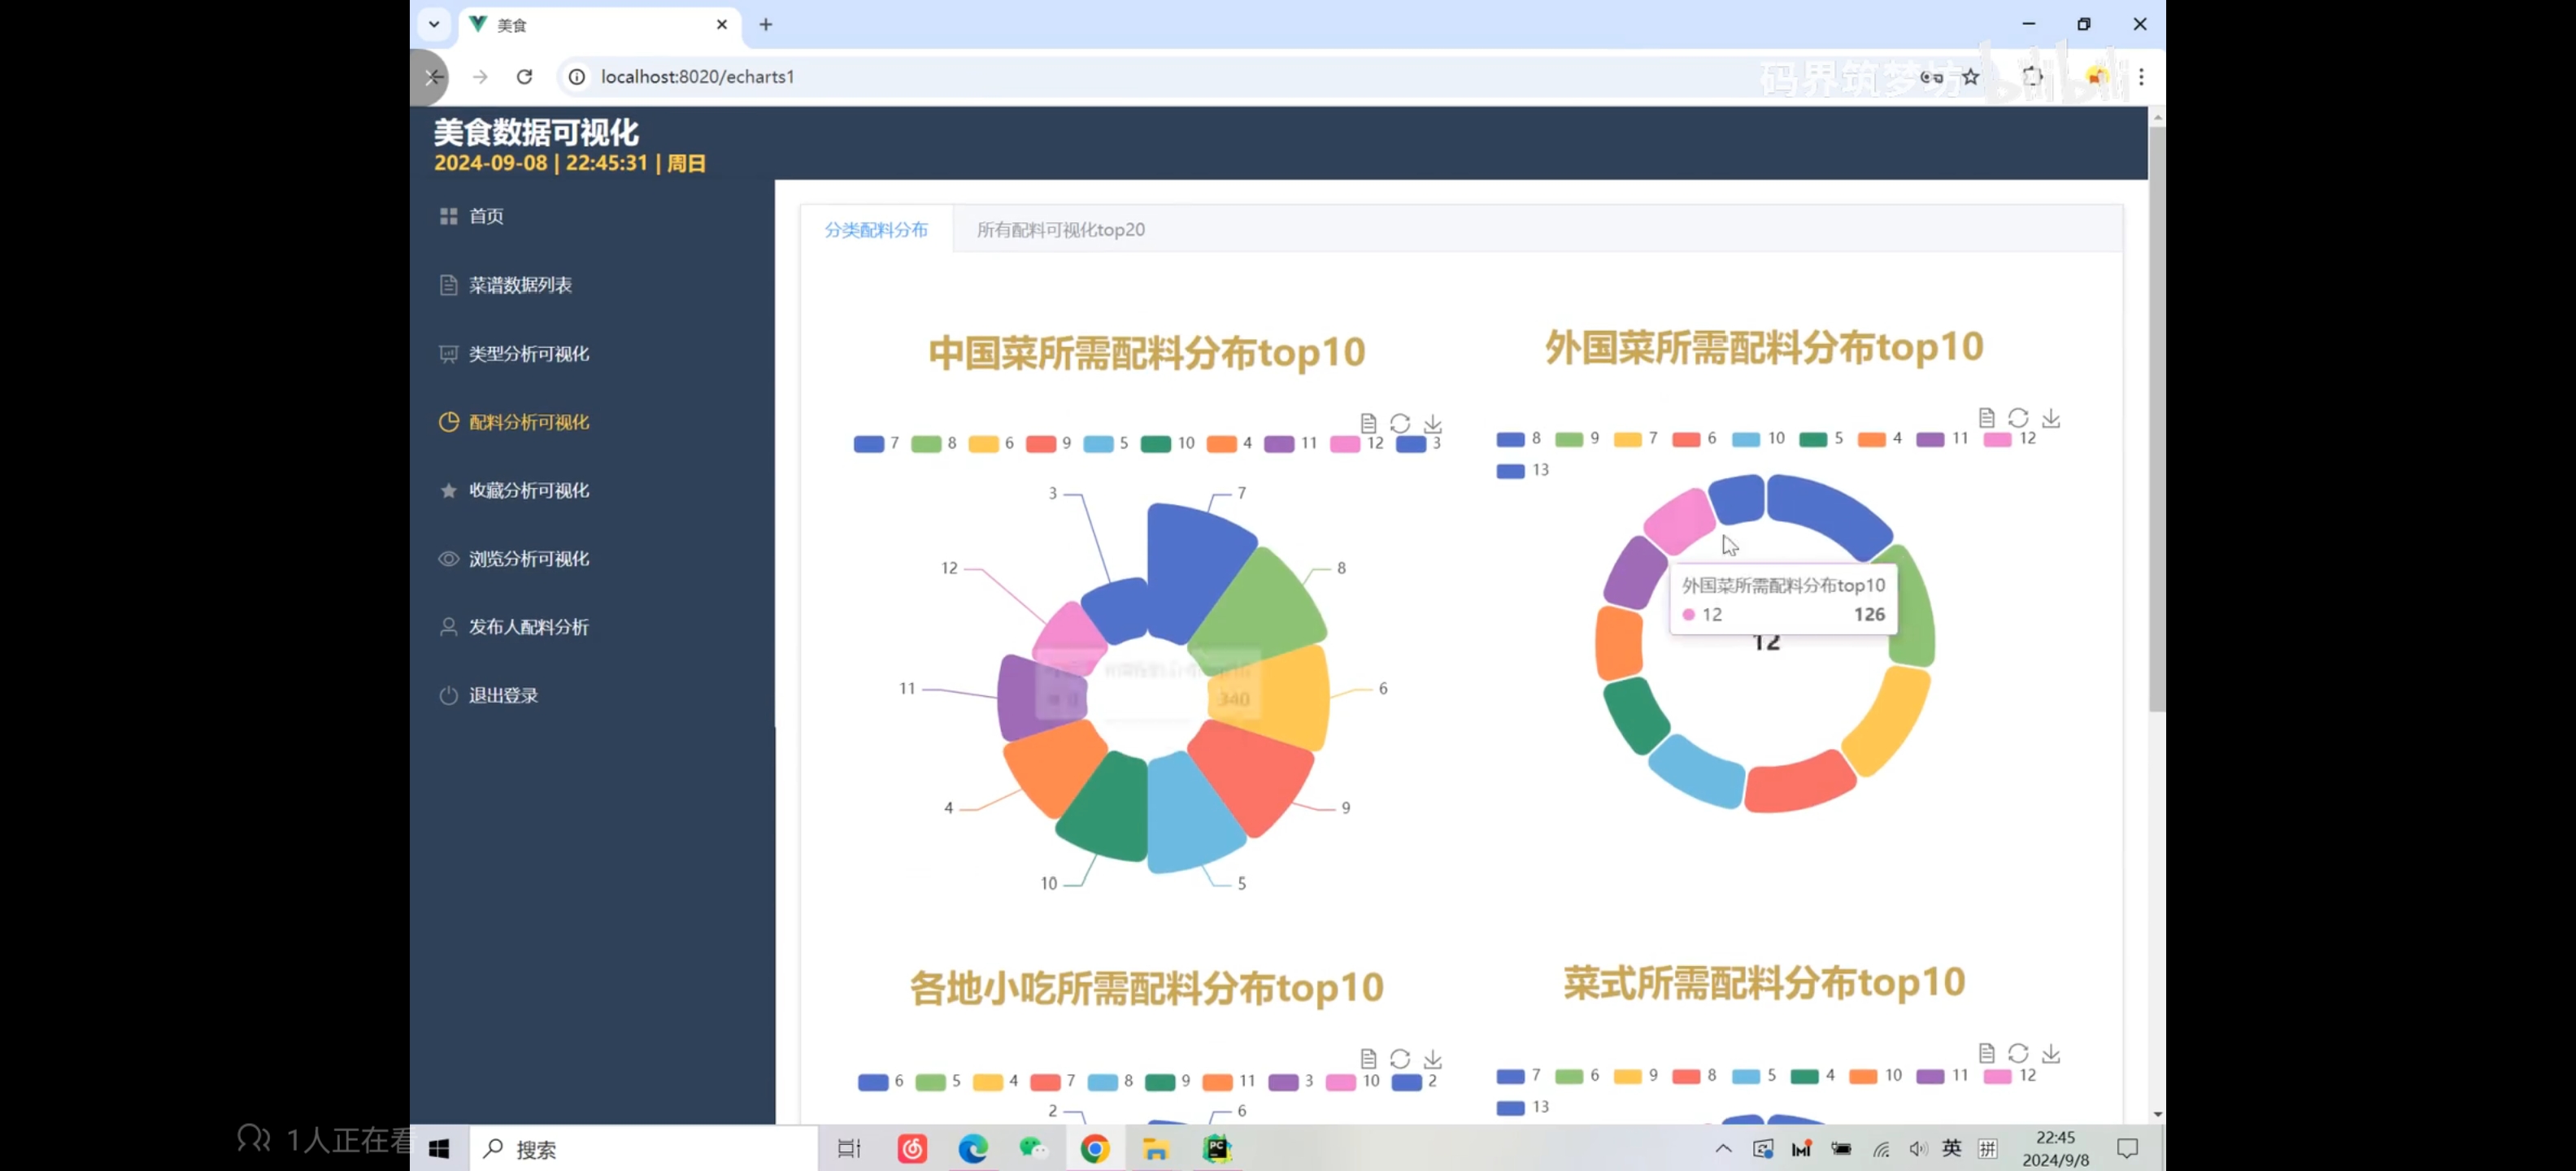The height and width of the screenshot is (1171, 2576).
Task: Click restore icon on 菜式 chart
Action: coord(2018,1052)
